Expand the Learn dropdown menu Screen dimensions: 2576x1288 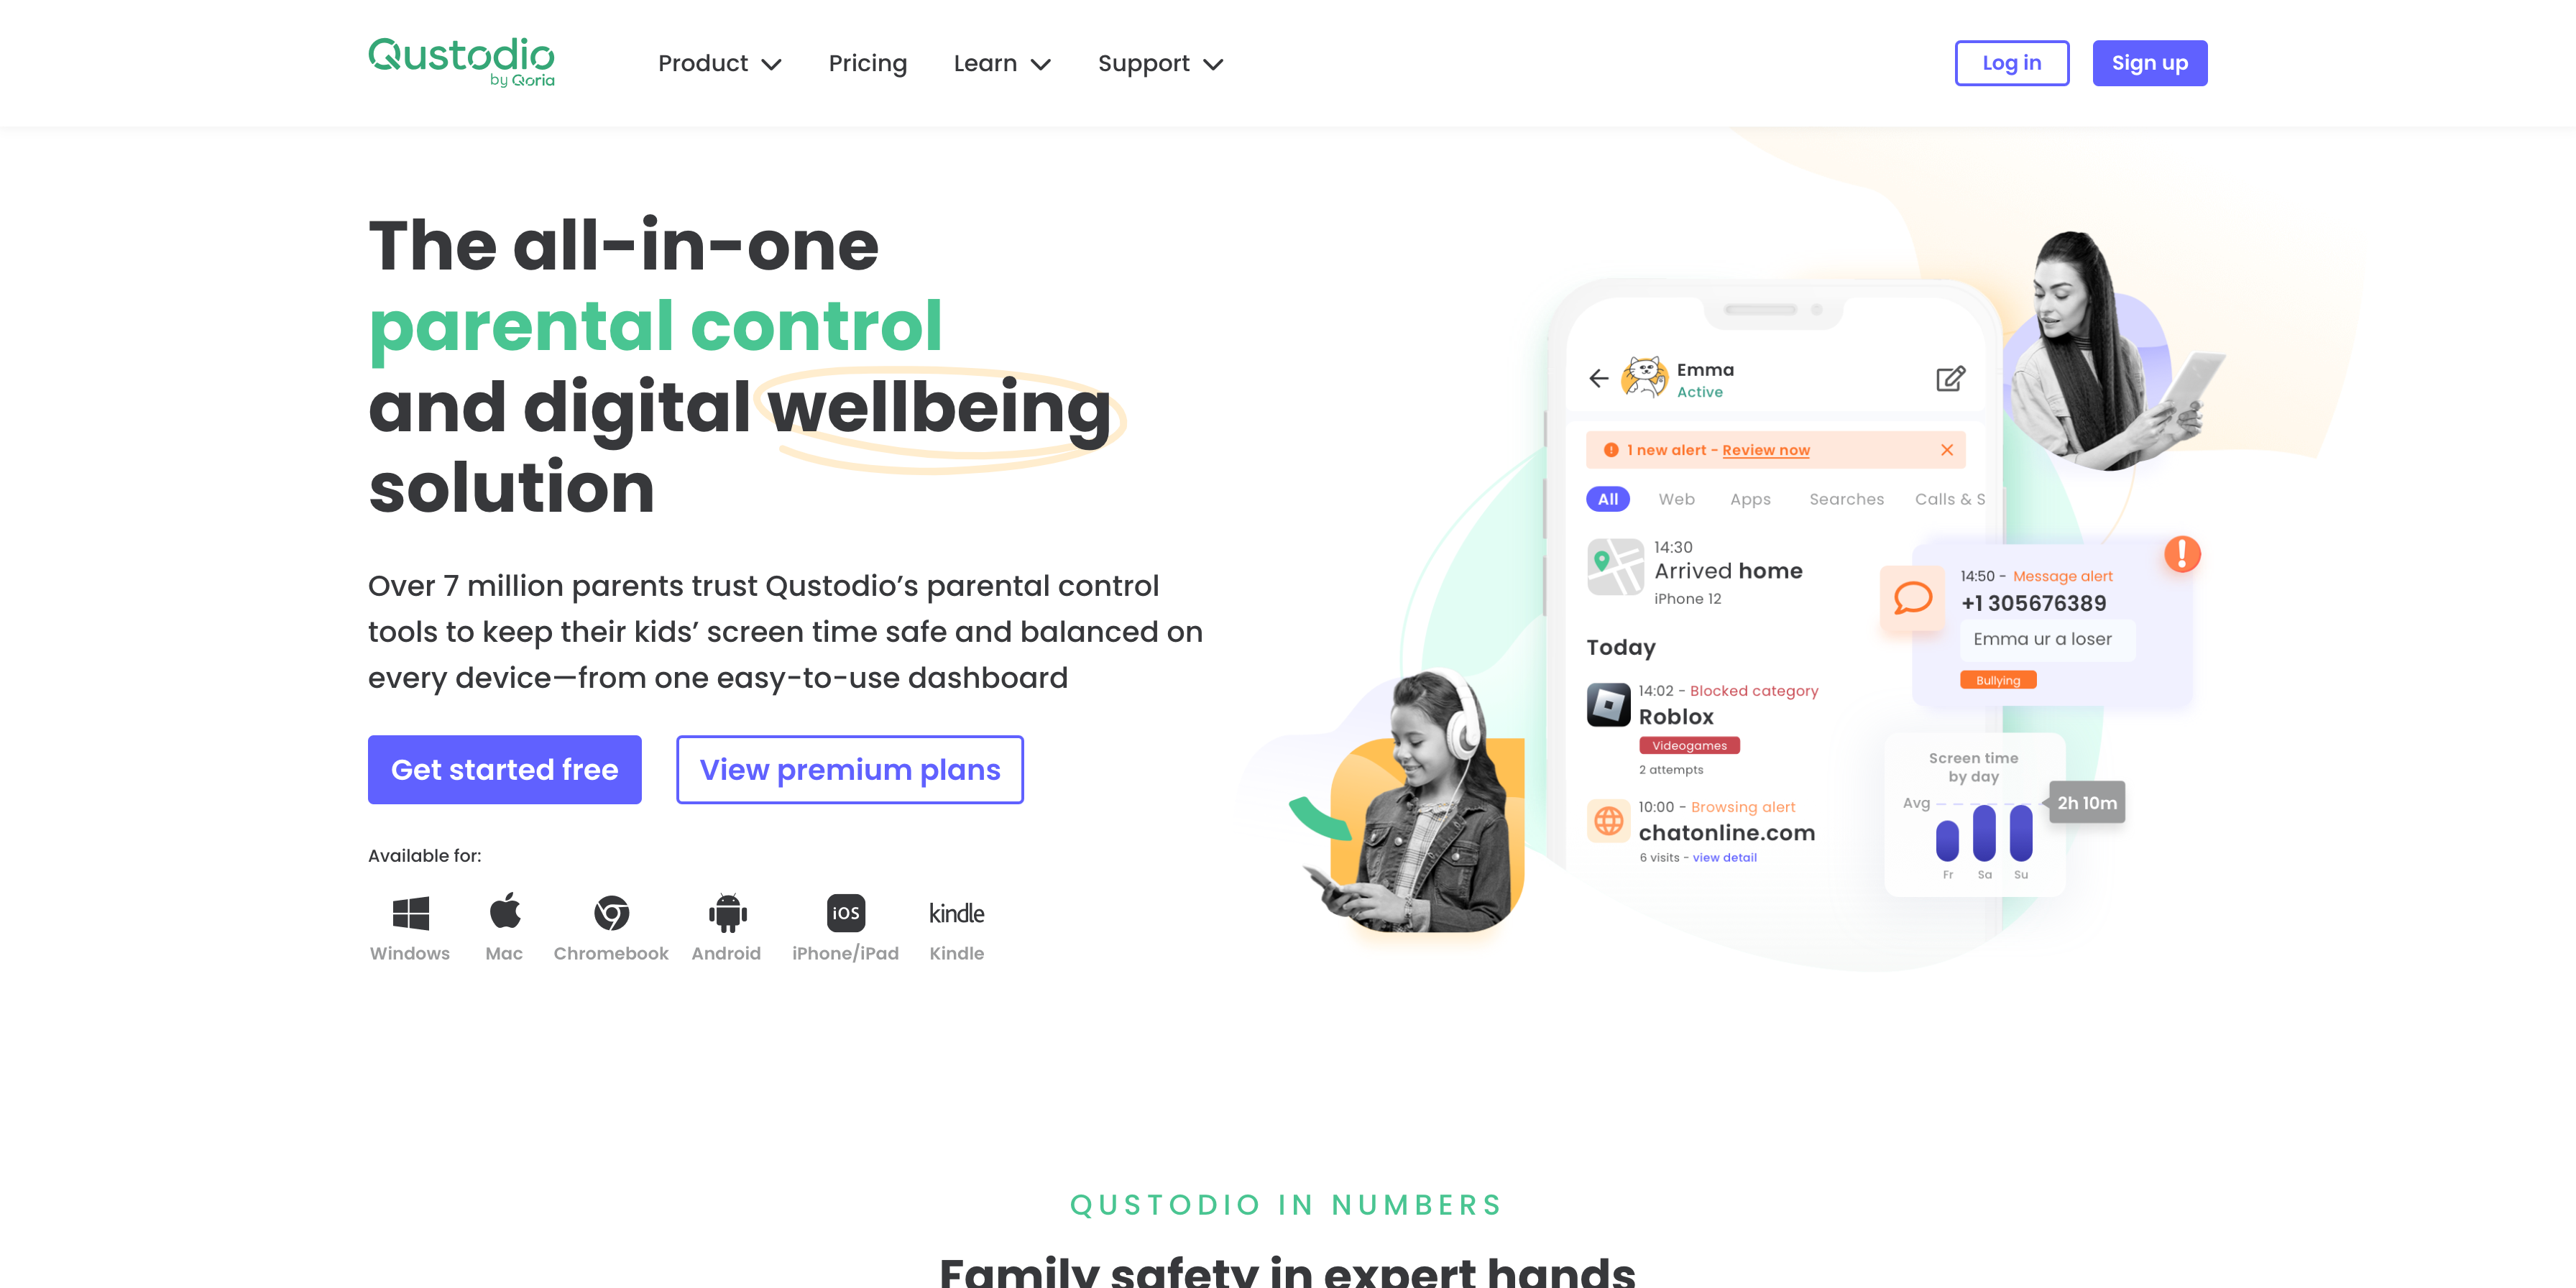[1004, 63]
